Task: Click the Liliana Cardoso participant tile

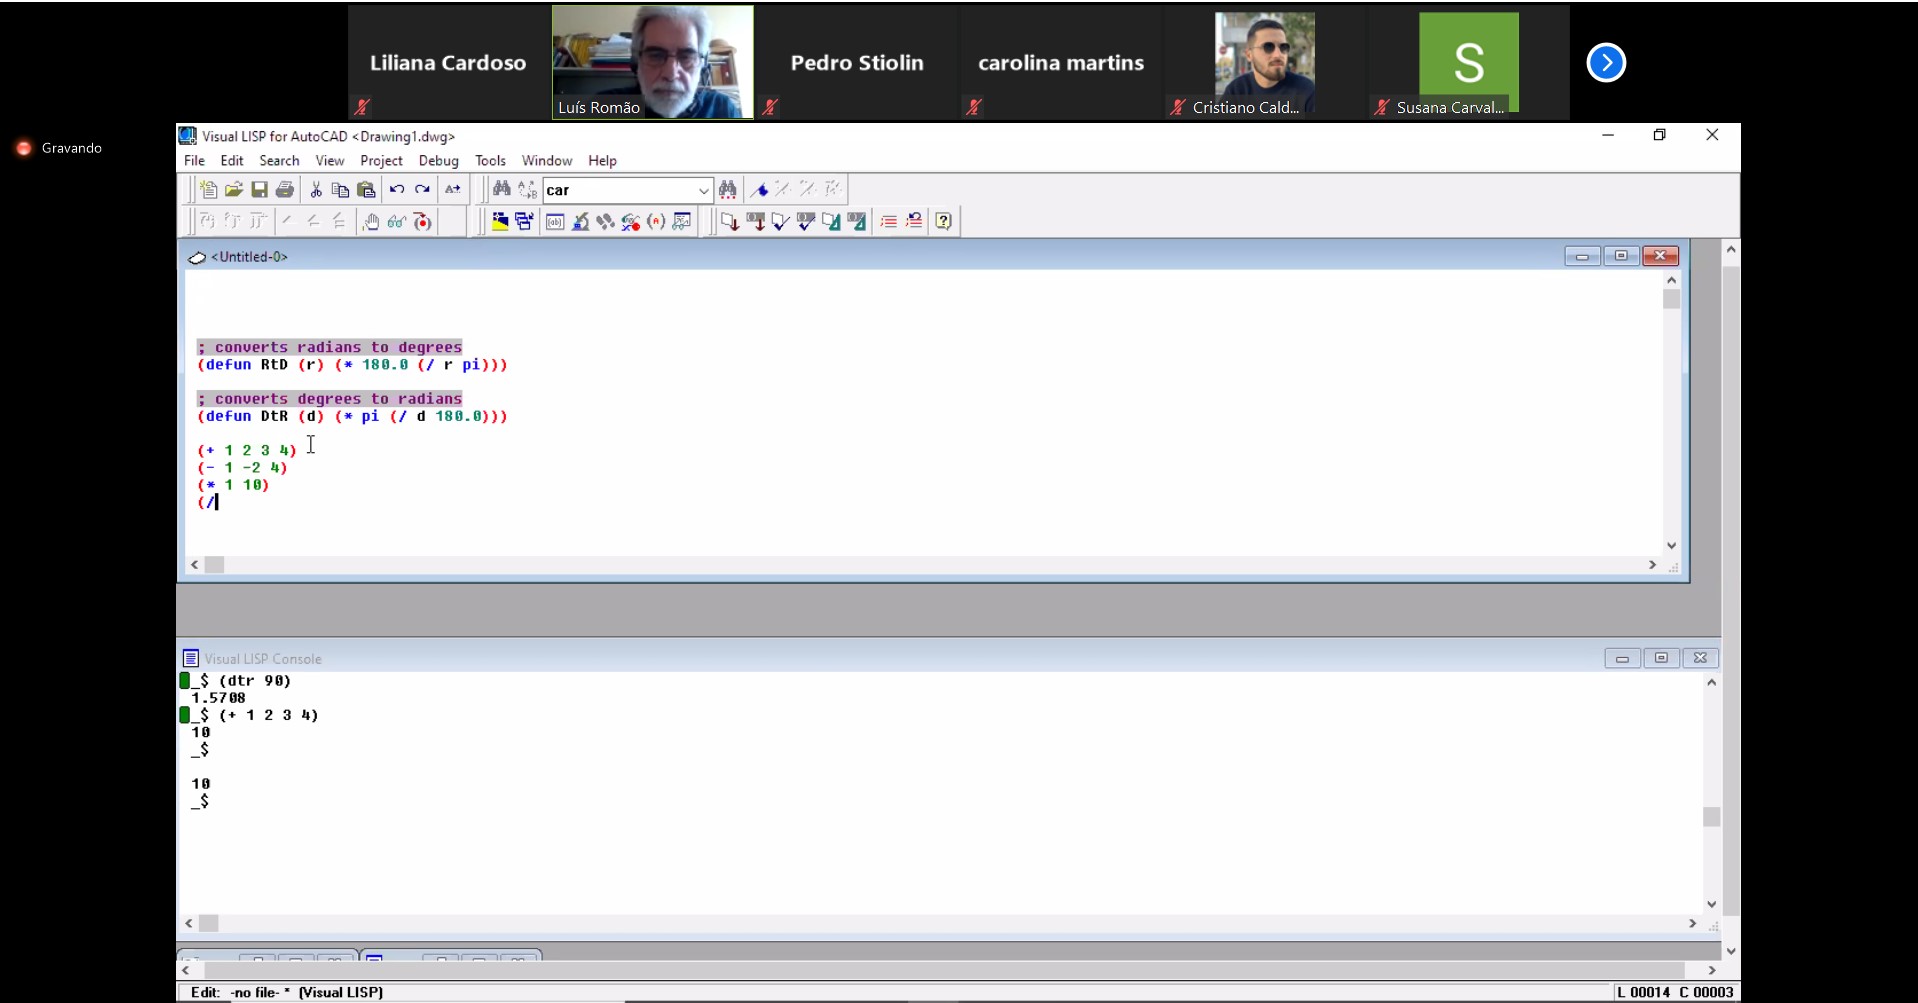Action: tap(448, 62)
